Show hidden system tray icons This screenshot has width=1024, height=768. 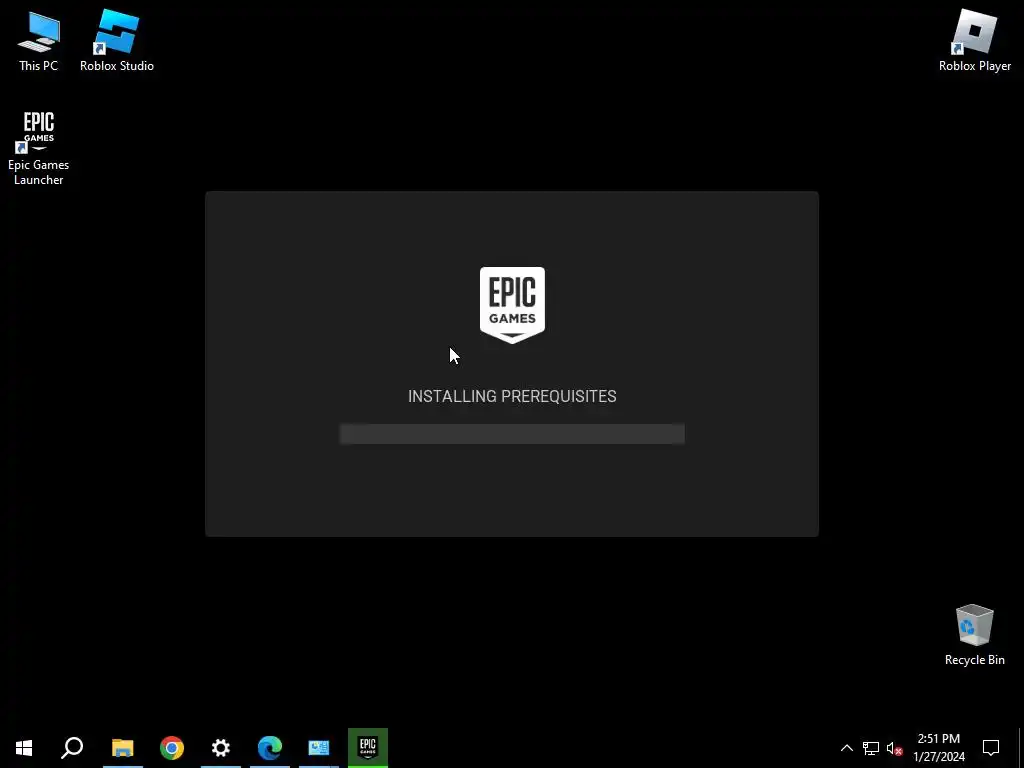point(846,748)
